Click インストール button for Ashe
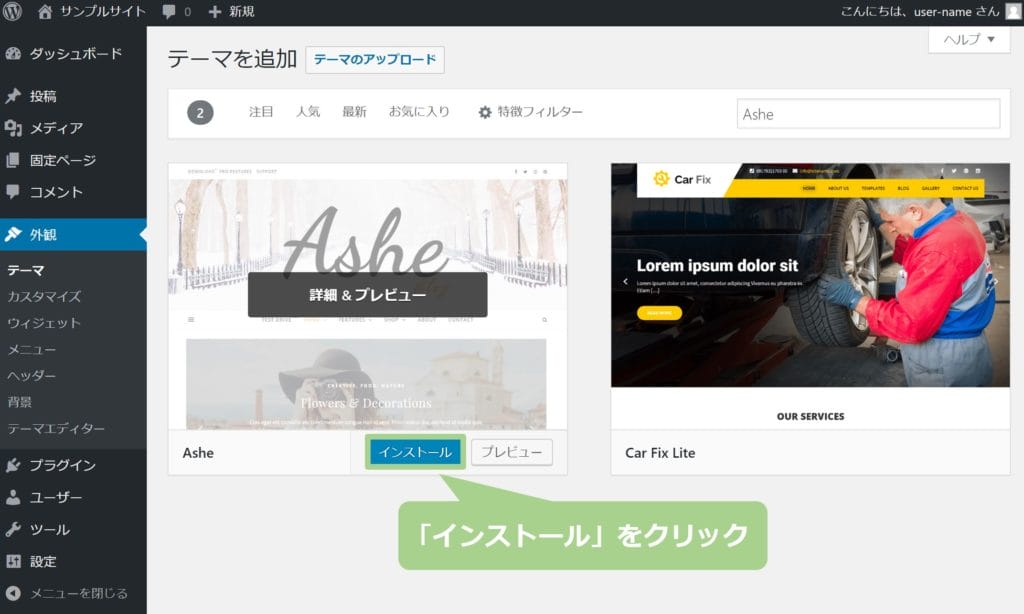Image resolution: width=1024 pixels, height=614 pixels. pyautogui.click(x=415, y=452)
